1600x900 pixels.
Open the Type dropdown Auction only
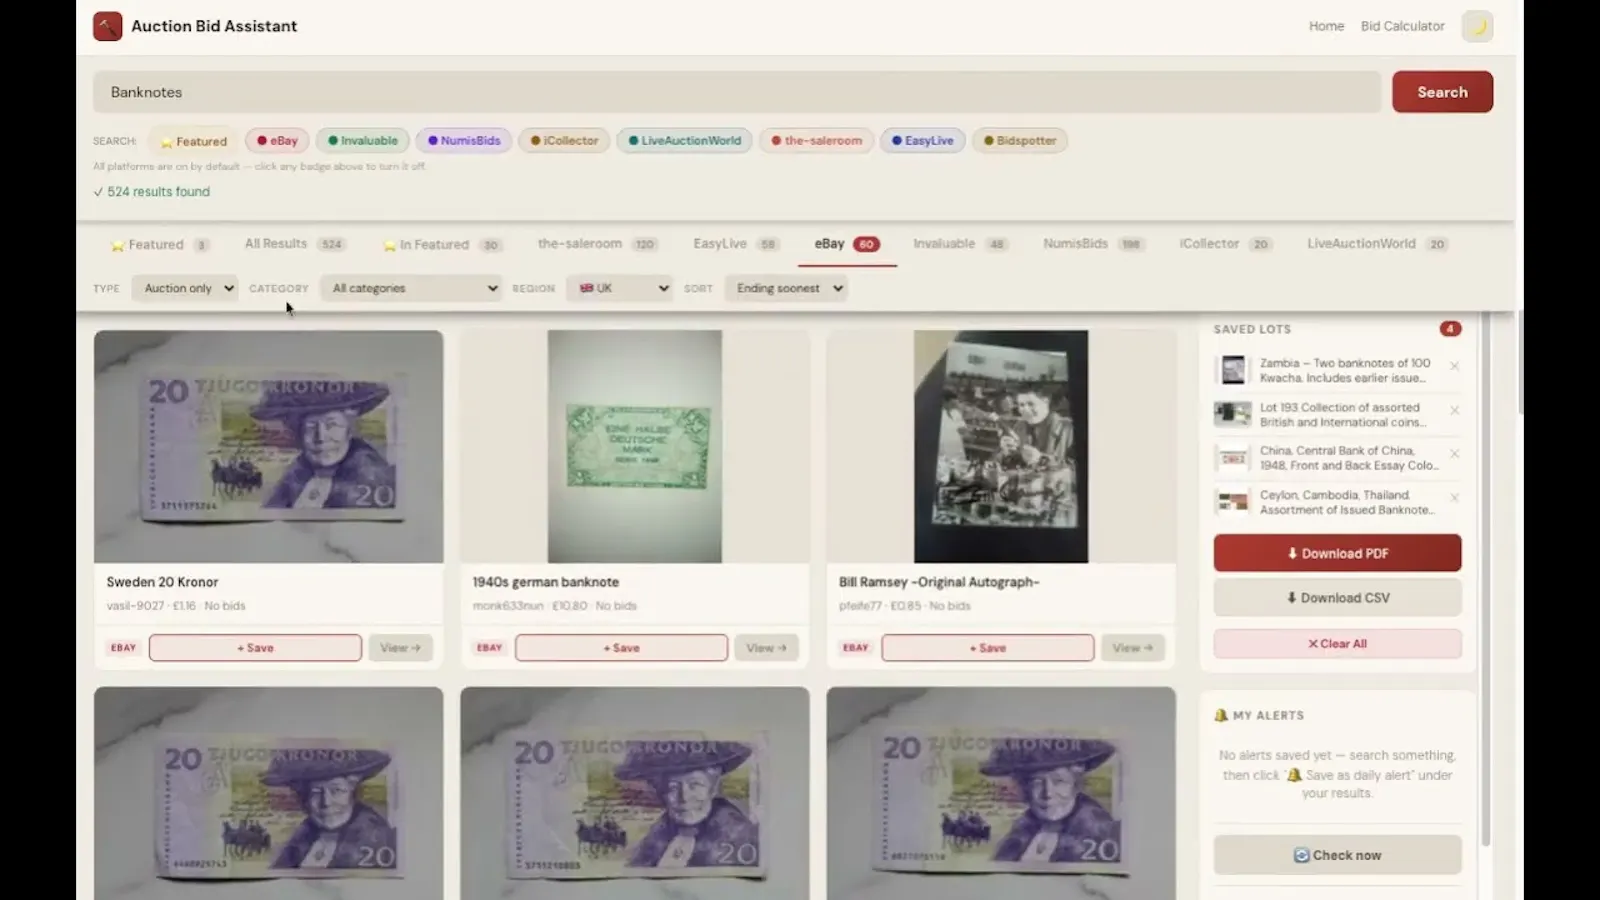pos(185,288)
